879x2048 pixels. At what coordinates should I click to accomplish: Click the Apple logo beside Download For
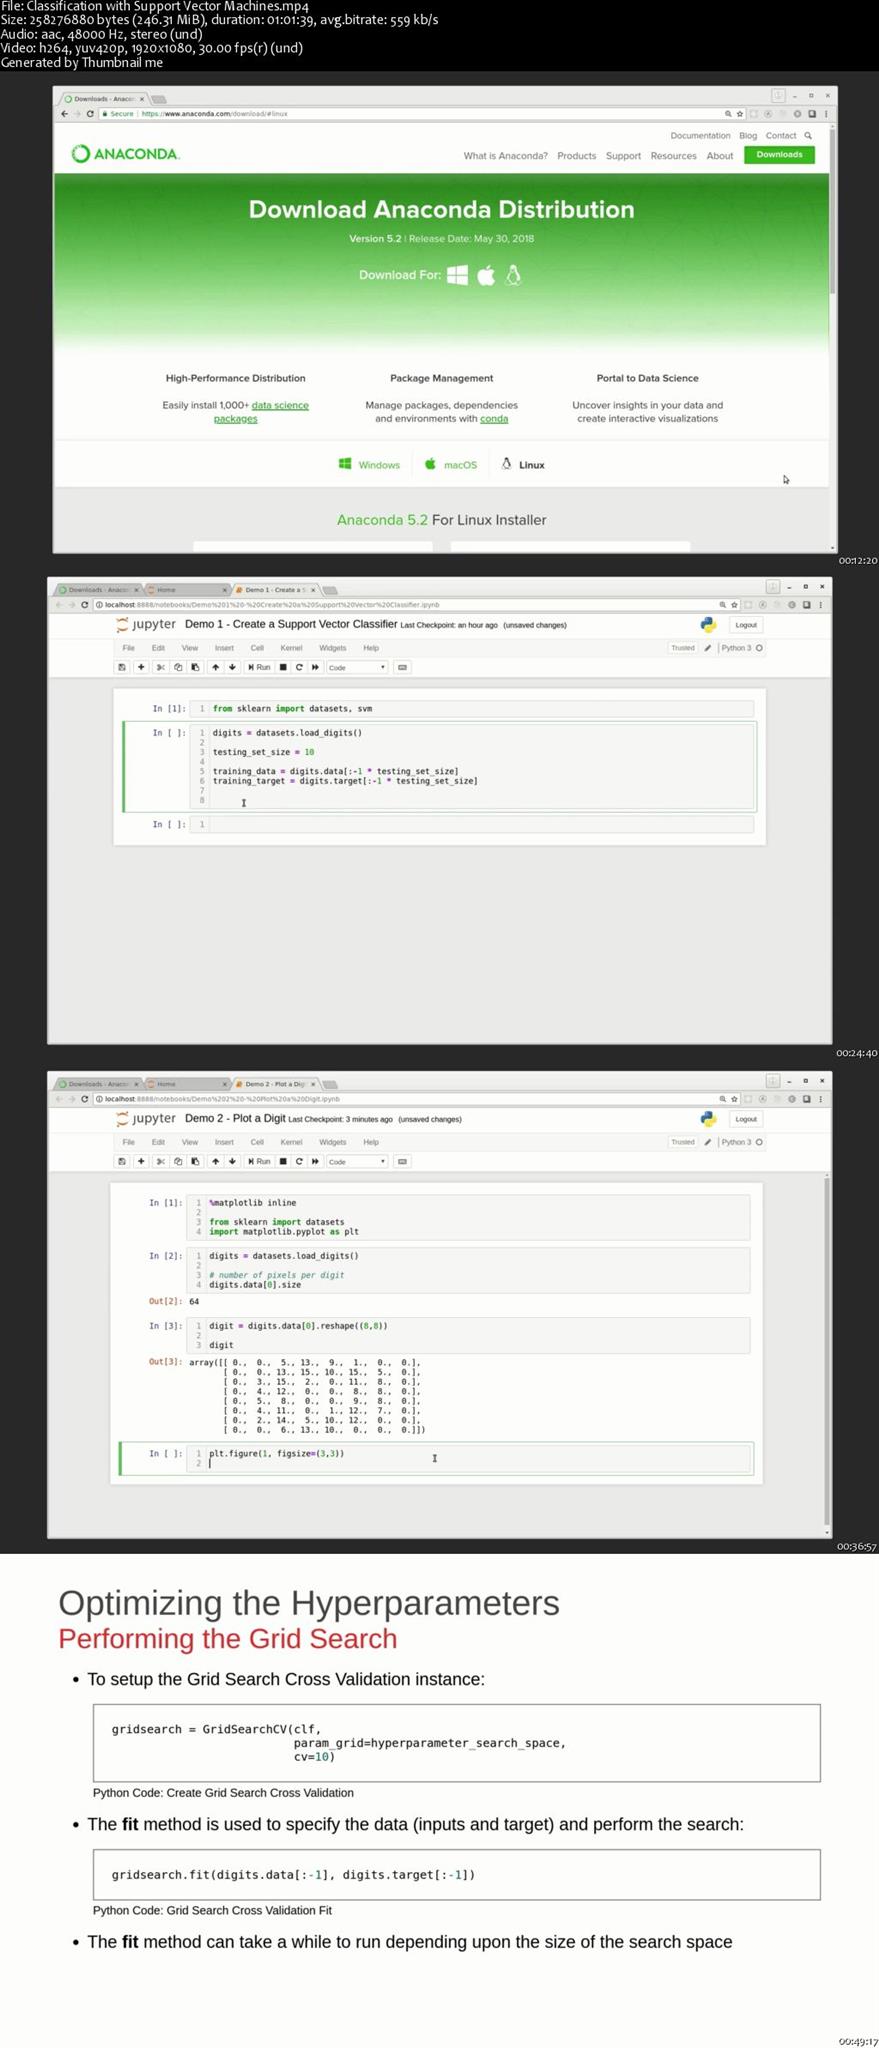(486, 275)
